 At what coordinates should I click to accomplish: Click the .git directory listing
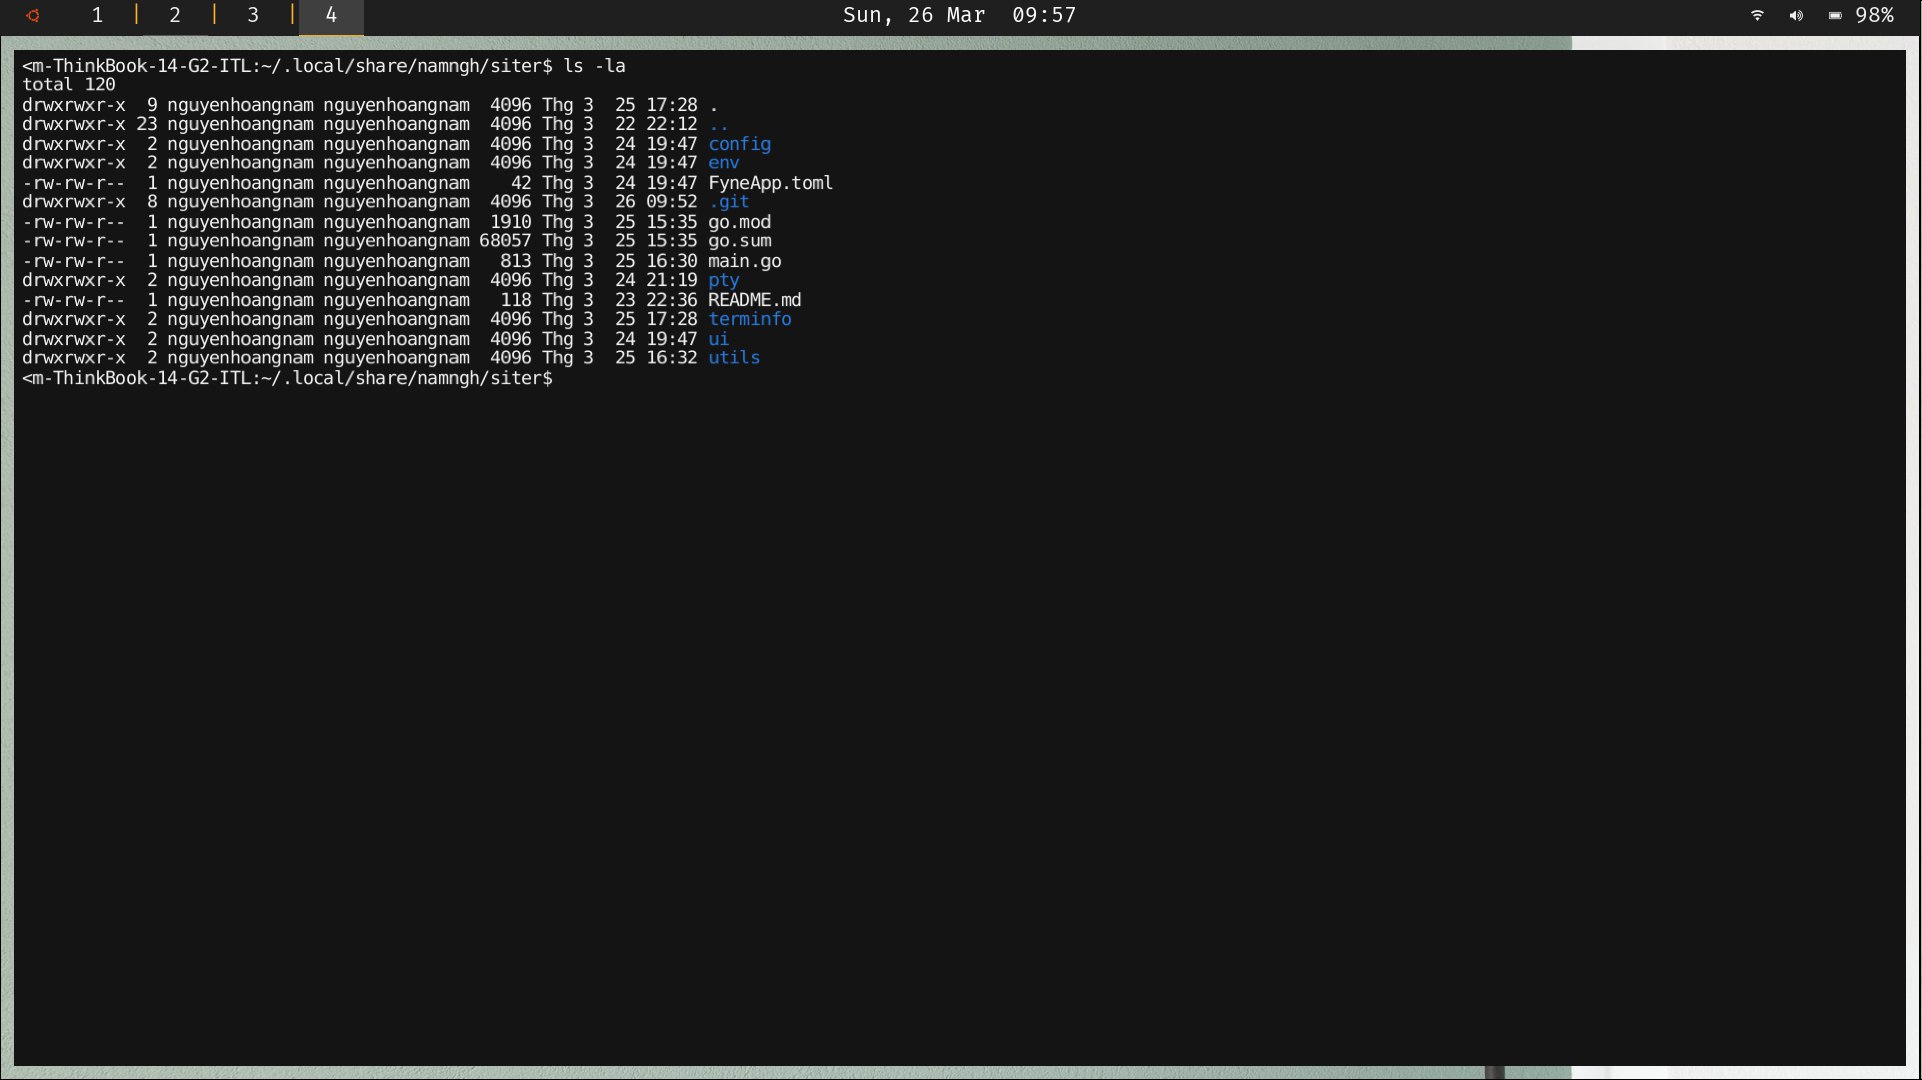pyautogui.click(x=728, y=202)
